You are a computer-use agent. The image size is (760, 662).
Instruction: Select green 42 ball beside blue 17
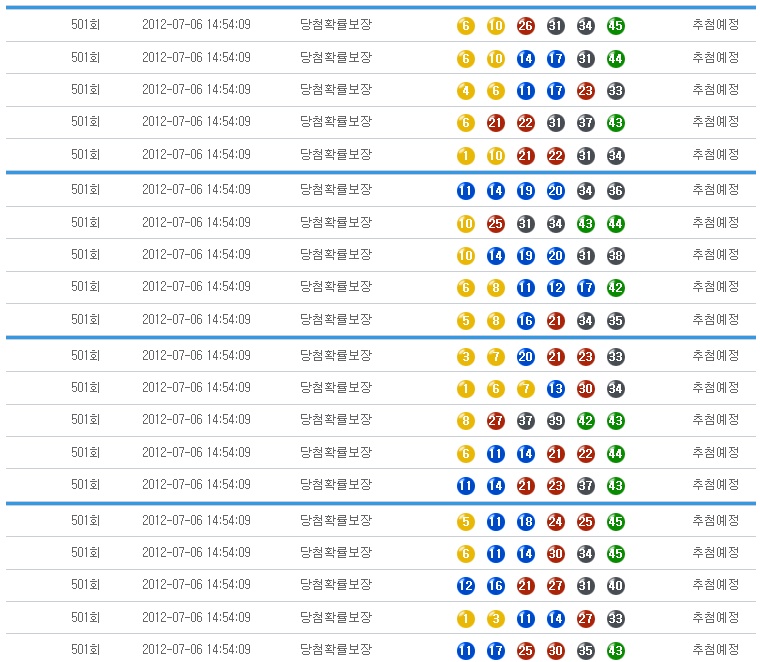615,288
